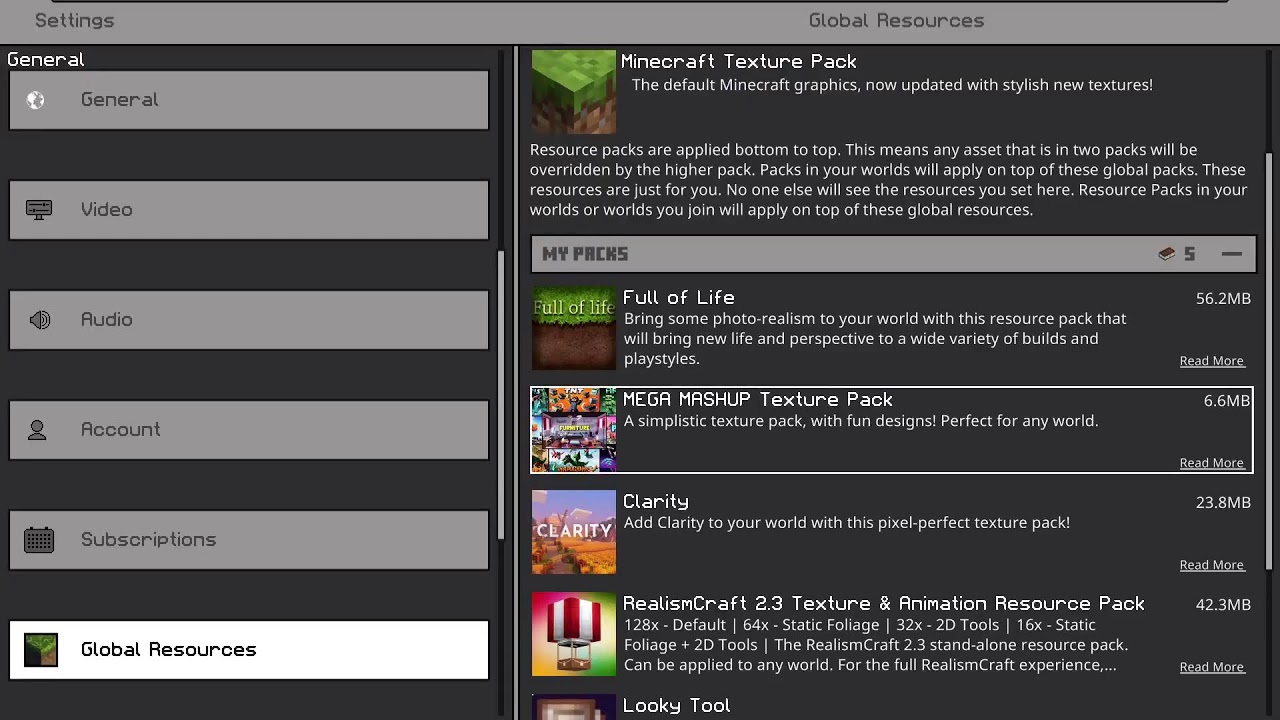Select the MEGA MASHUP Texture Pack thumbnail

[573, 430]
